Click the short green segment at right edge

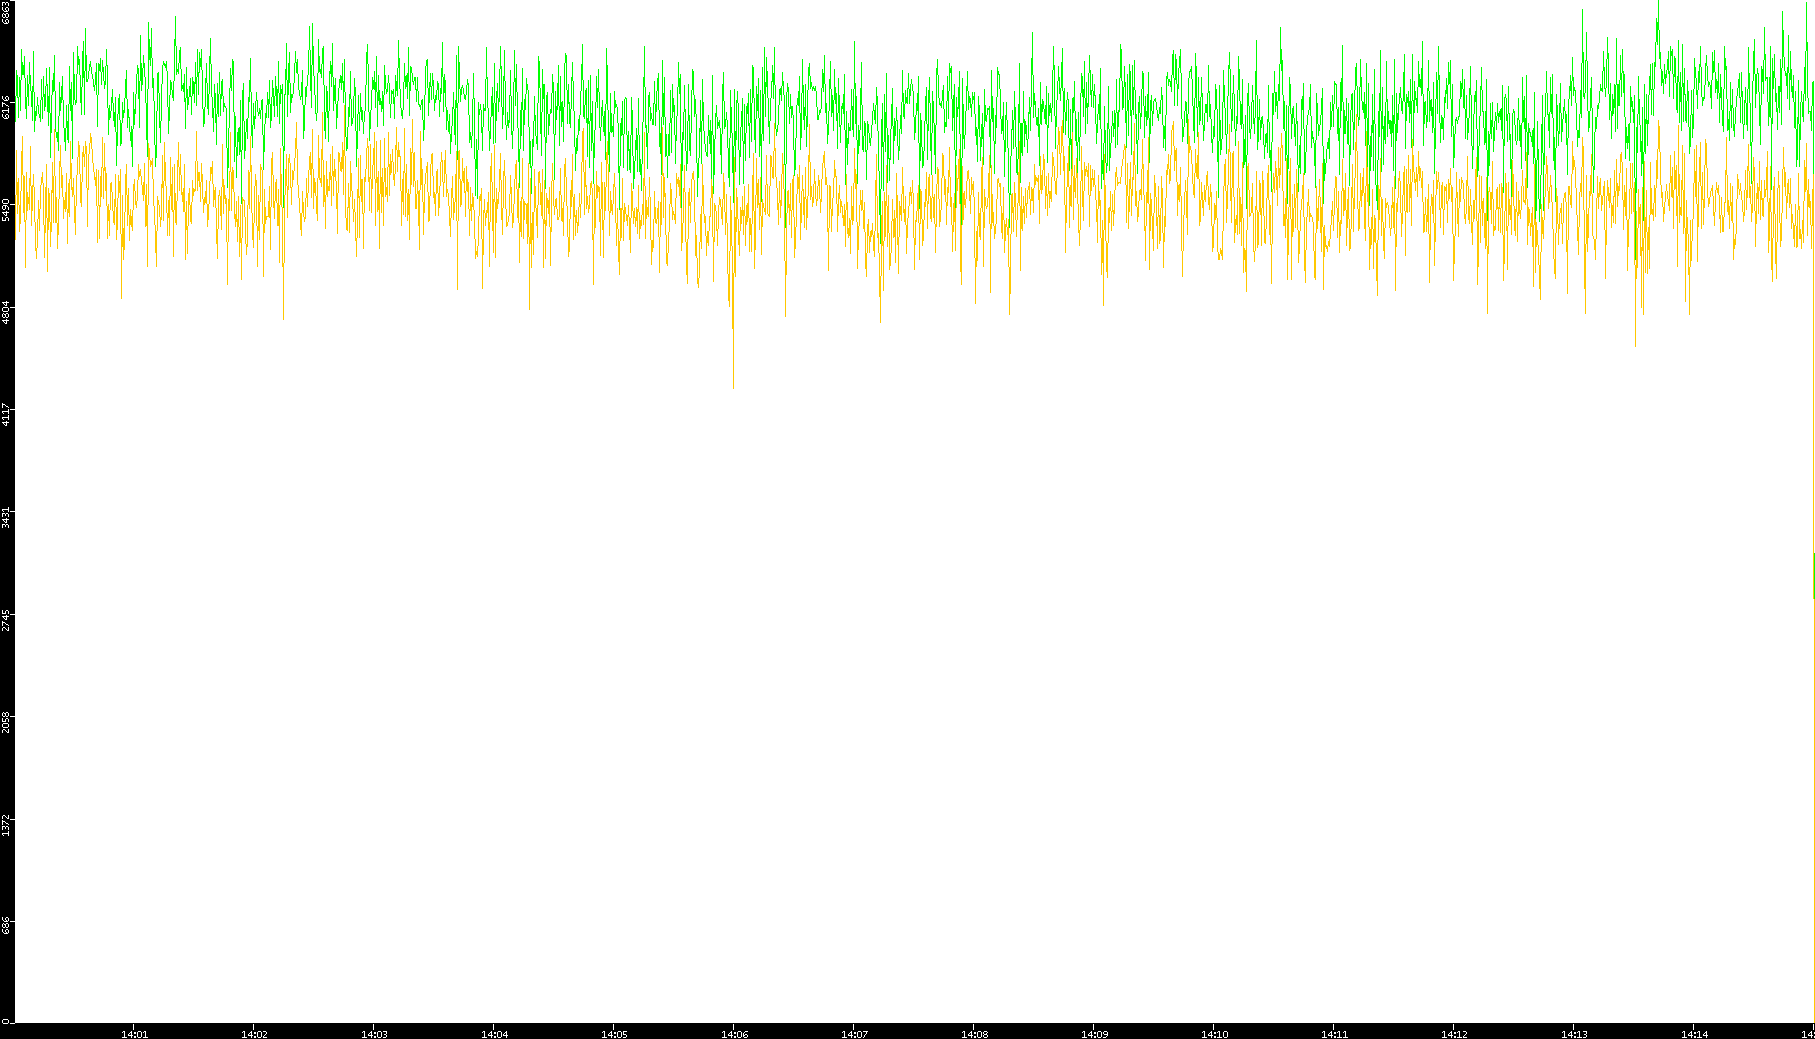click(1813, 575)
